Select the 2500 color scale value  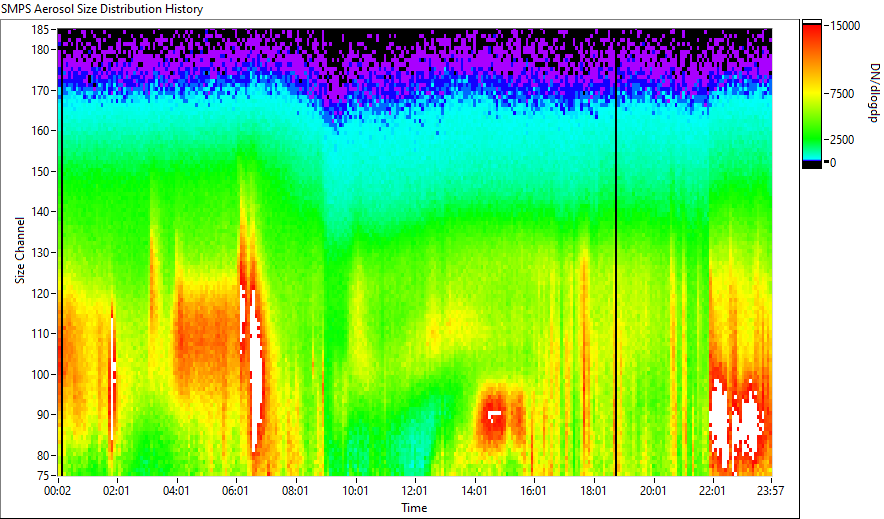[x=842, y=140]
